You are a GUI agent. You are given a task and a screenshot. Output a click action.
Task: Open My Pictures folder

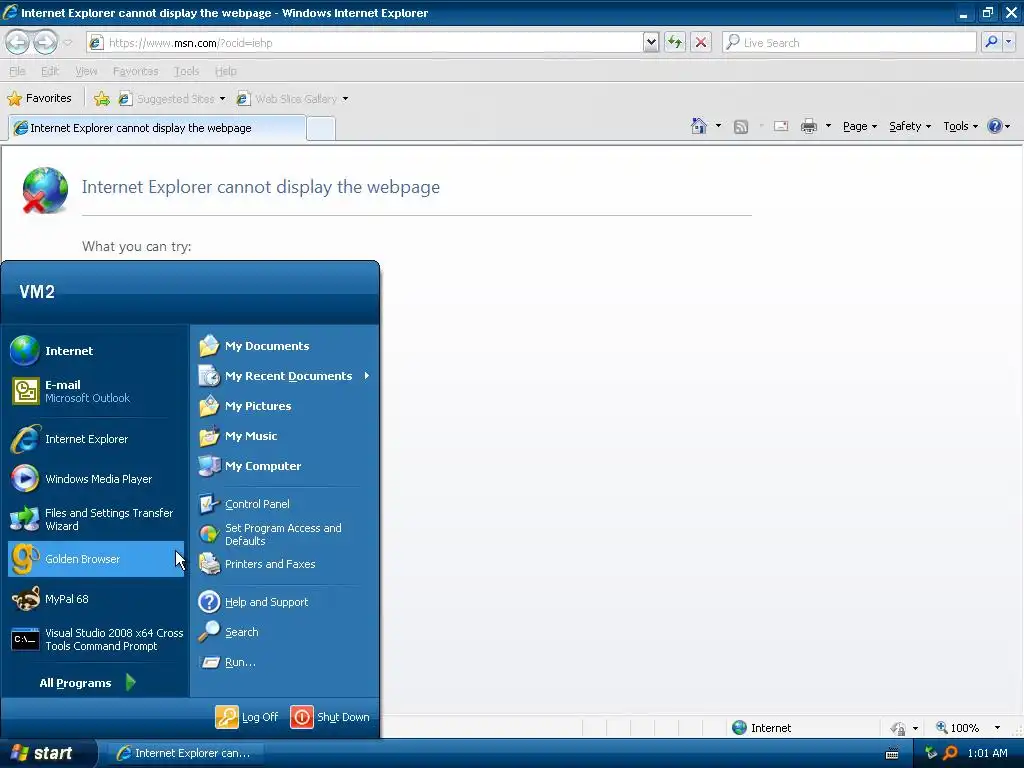285,406
